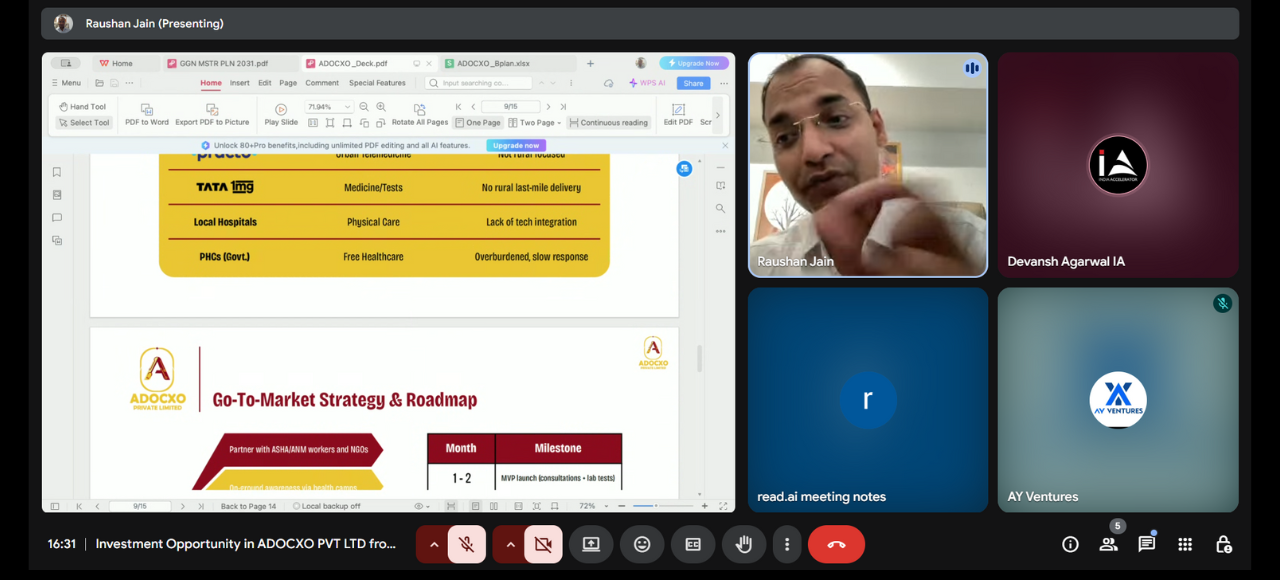Image resolution: width=1280 pixels, height=580 pixels.
Task: Unmute the microphone
Action: (466, 544)
